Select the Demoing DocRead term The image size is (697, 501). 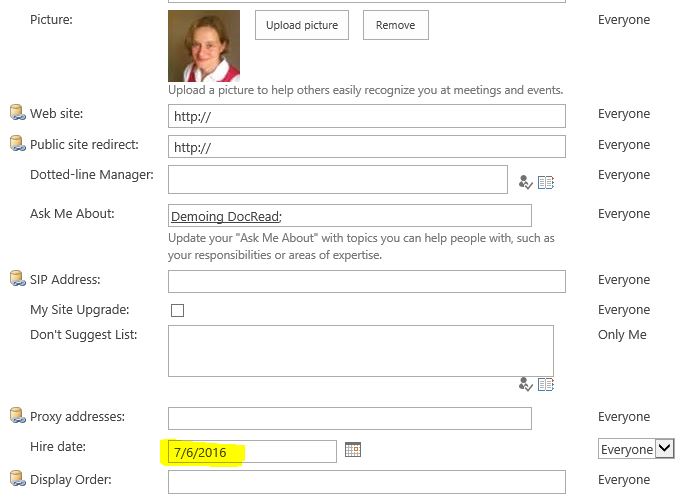(225, 216)
